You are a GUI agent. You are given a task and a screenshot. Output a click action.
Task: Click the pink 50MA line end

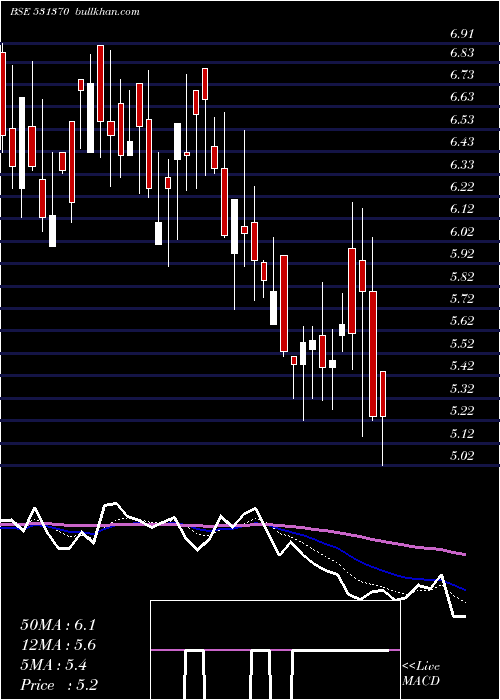[x=464, y=554]
